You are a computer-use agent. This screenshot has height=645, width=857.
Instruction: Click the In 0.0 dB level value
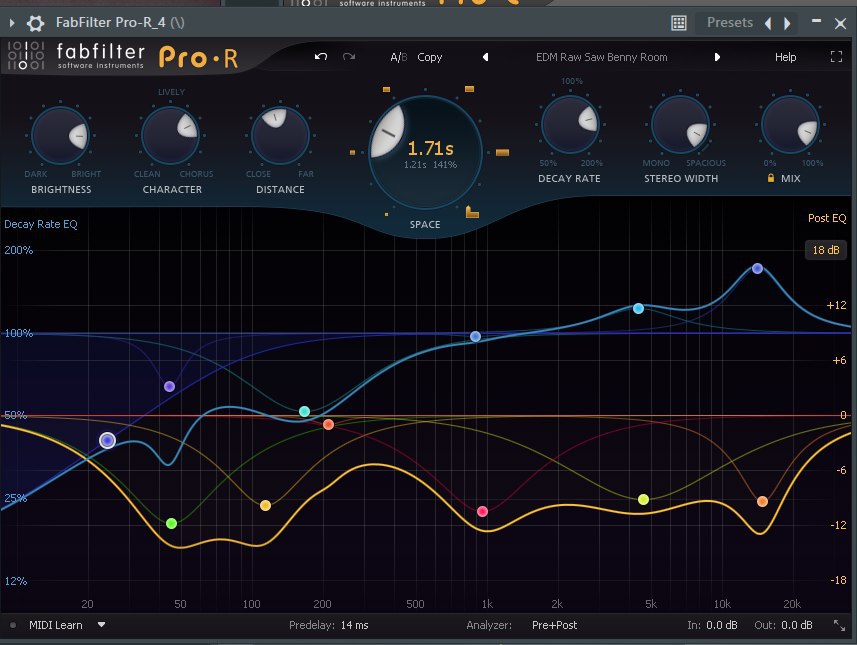tap(721, 625)
